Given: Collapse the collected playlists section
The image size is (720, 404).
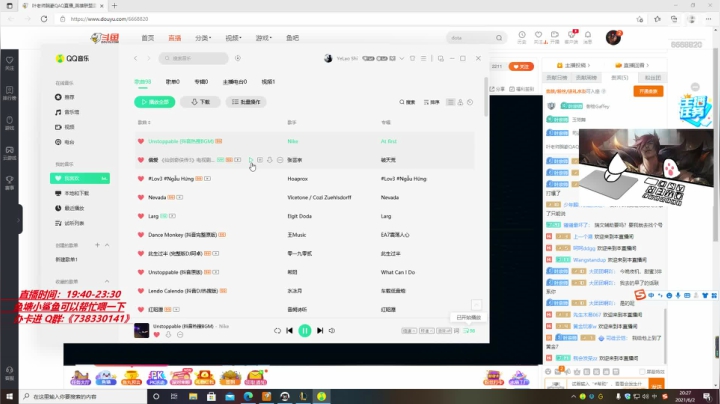Looking at the screenshot, I should tap(107, 281).
